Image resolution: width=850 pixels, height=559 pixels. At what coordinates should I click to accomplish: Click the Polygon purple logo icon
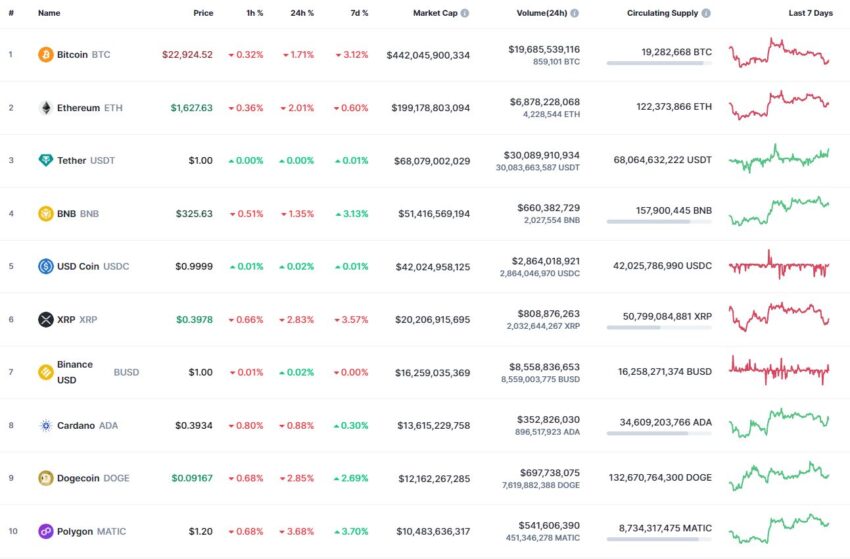[46, 531]
